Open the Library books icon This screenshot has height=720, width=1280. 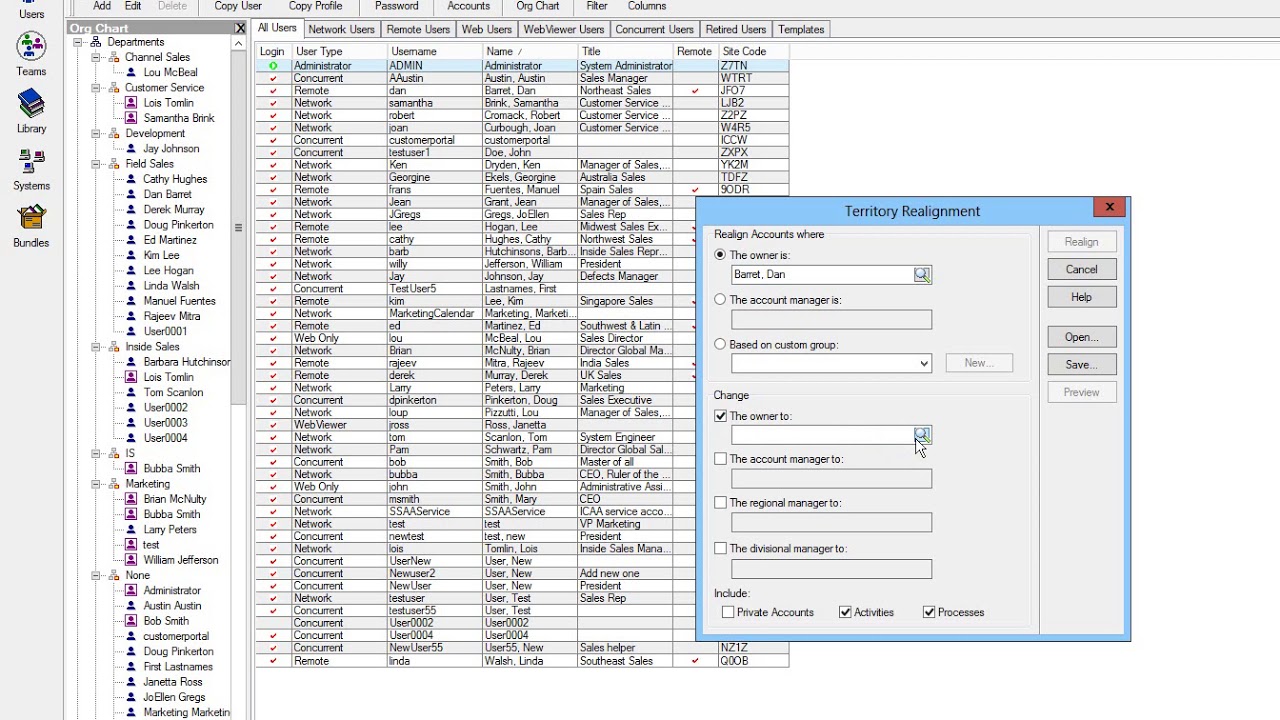pos(31,104)
